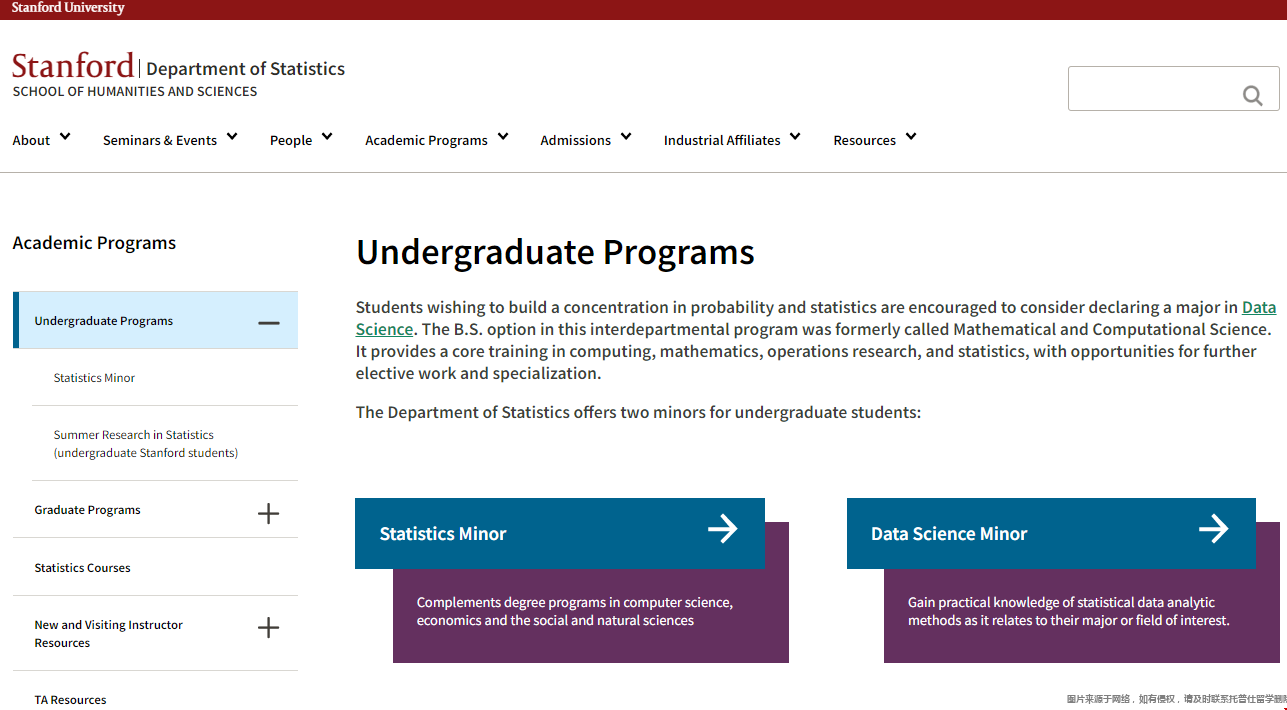The image size is (1287, 710).
Task: Click the Statistics Minor card arrow icon
Action: pyautogui.click(x=722, y=529)
